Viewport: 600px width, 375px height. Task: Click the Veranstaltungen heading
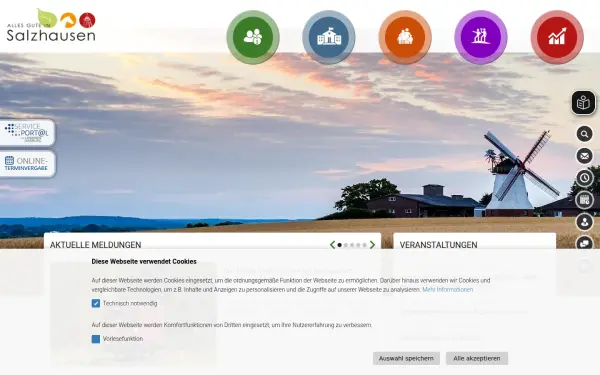439,245
